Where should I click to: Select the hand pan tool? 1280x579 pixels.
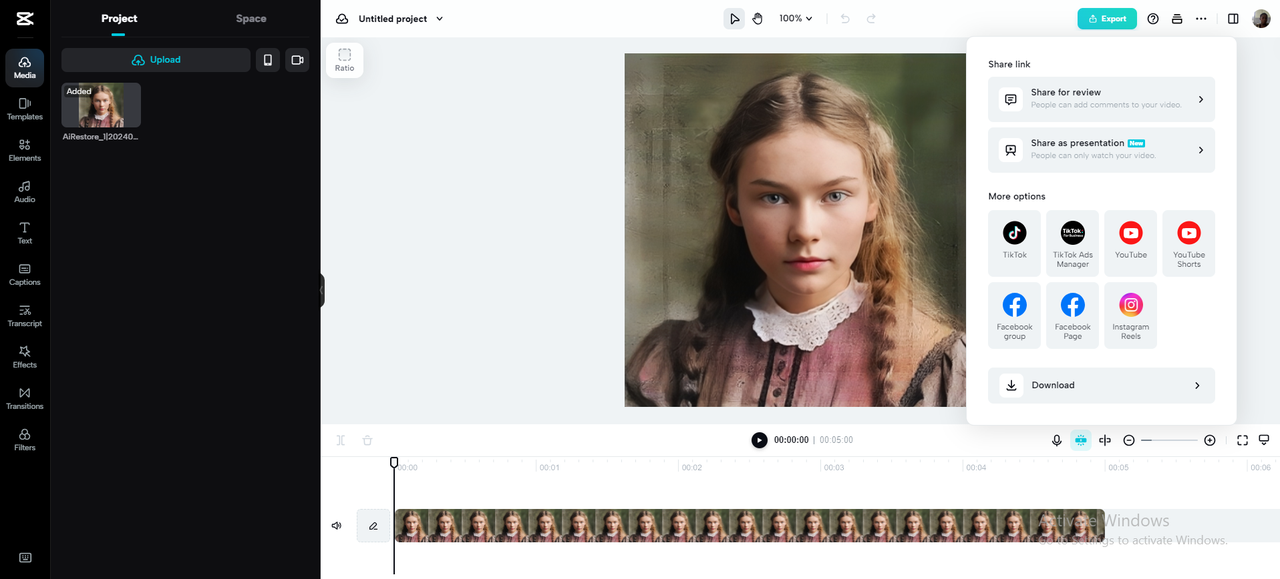click(x=758, y=19)
